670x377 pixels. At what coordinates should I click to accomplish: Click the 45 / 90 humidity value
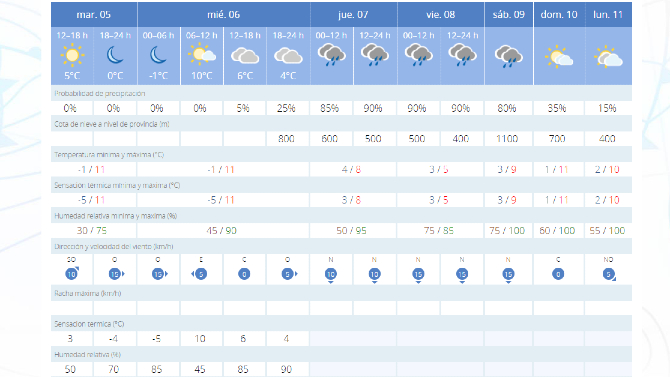[221, 231]
